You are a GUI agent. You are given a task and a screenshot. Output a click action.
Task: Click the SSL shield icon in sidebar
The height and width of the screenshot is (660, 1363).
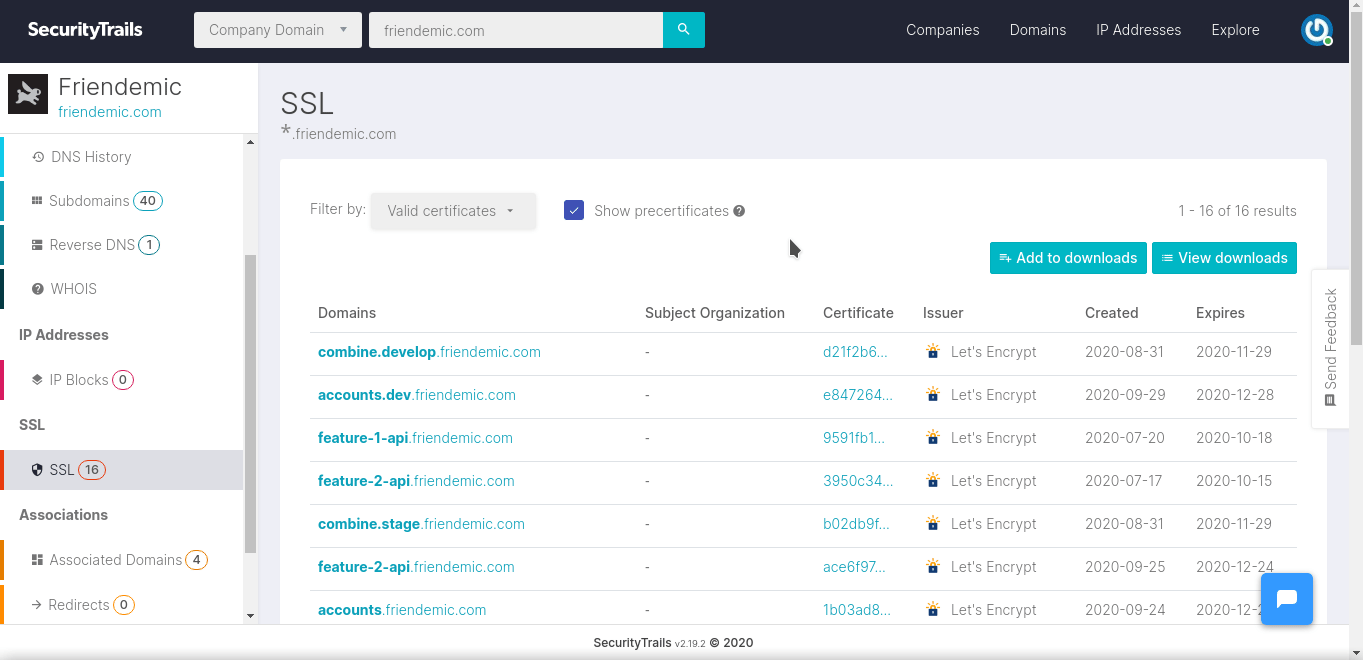point(37,470)
